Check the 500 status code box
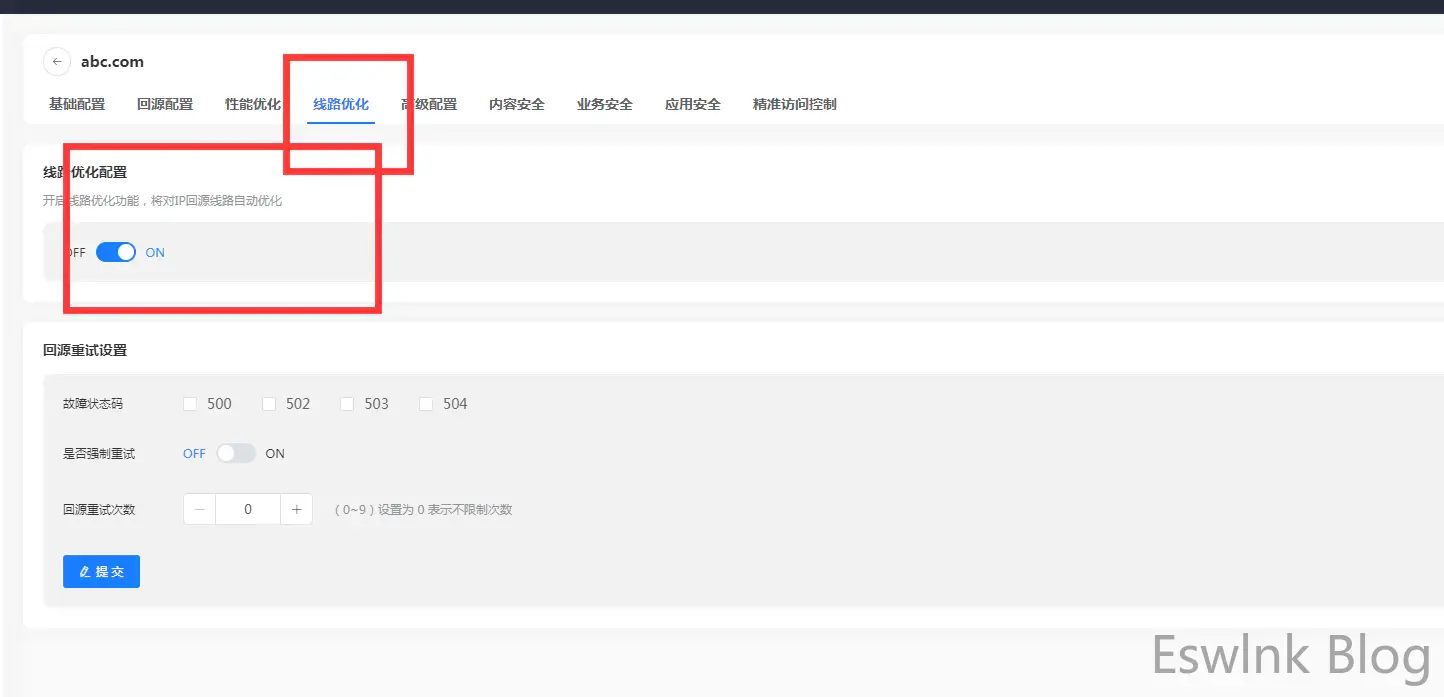 coord(190,404)
